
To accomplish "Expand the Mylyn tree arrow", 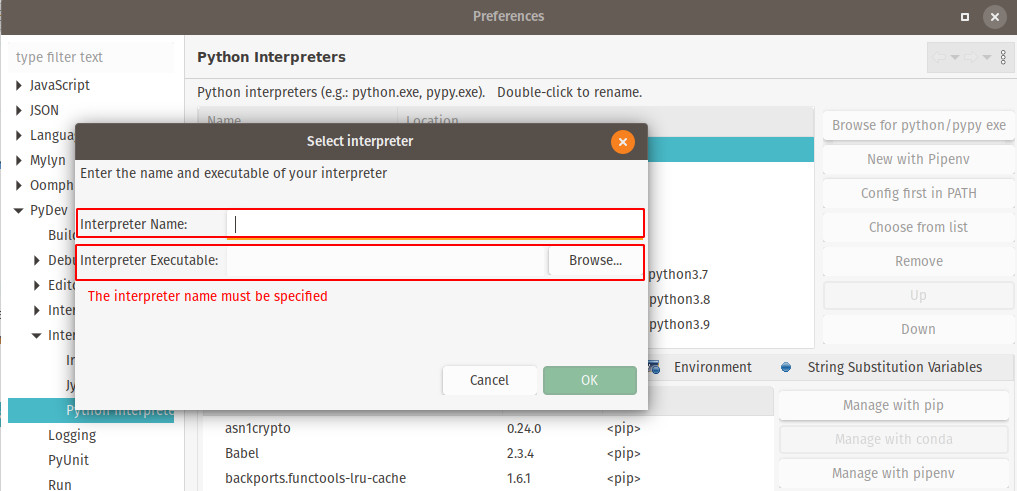I will click(x=19, y=160).
